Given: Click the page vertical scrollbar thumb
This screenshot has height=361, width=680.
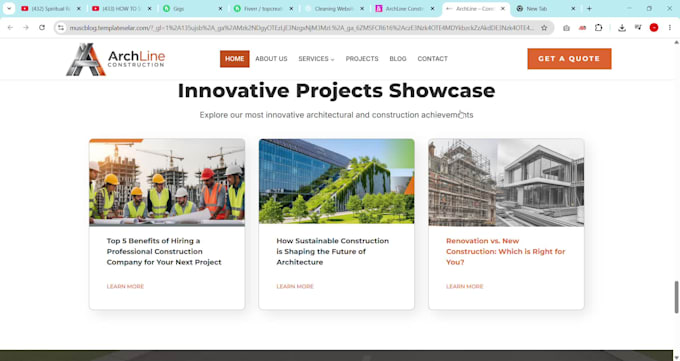Looking at the screenshot, I should click(676, 297).
